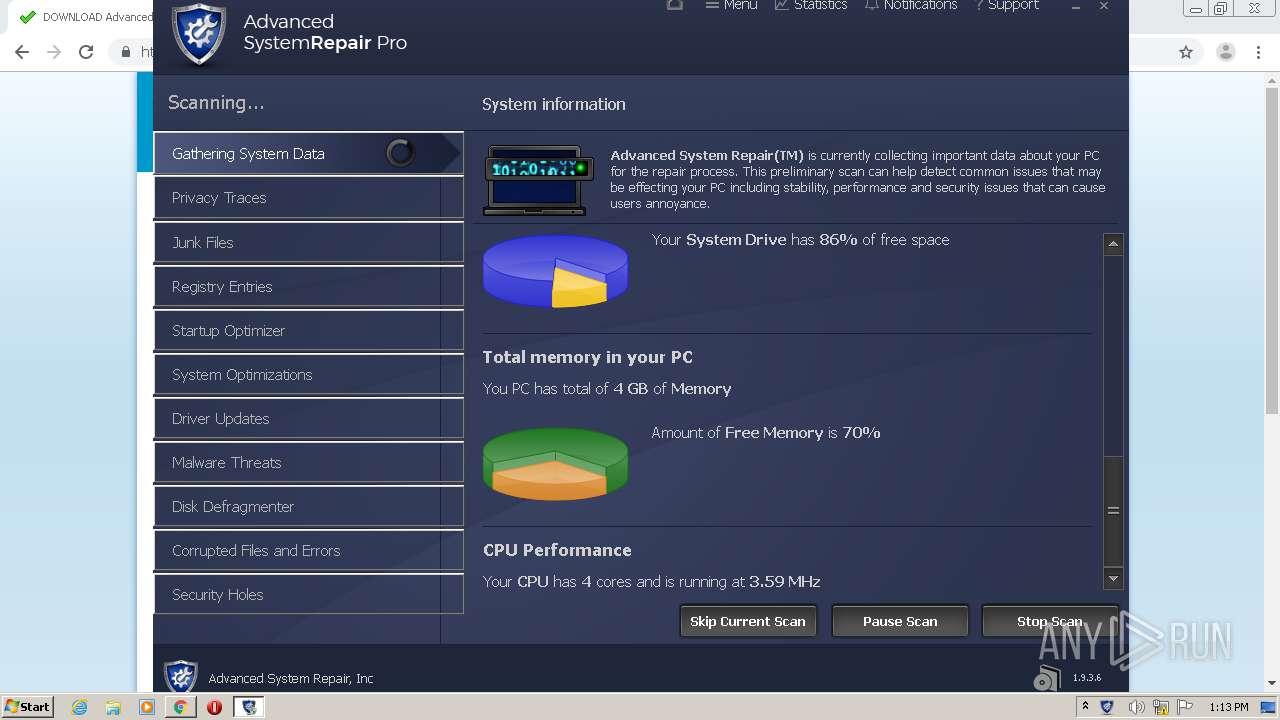The image size is (1280, 720).
Task: Select Disk Defragmenter scan step
Action: coord(308,506)
